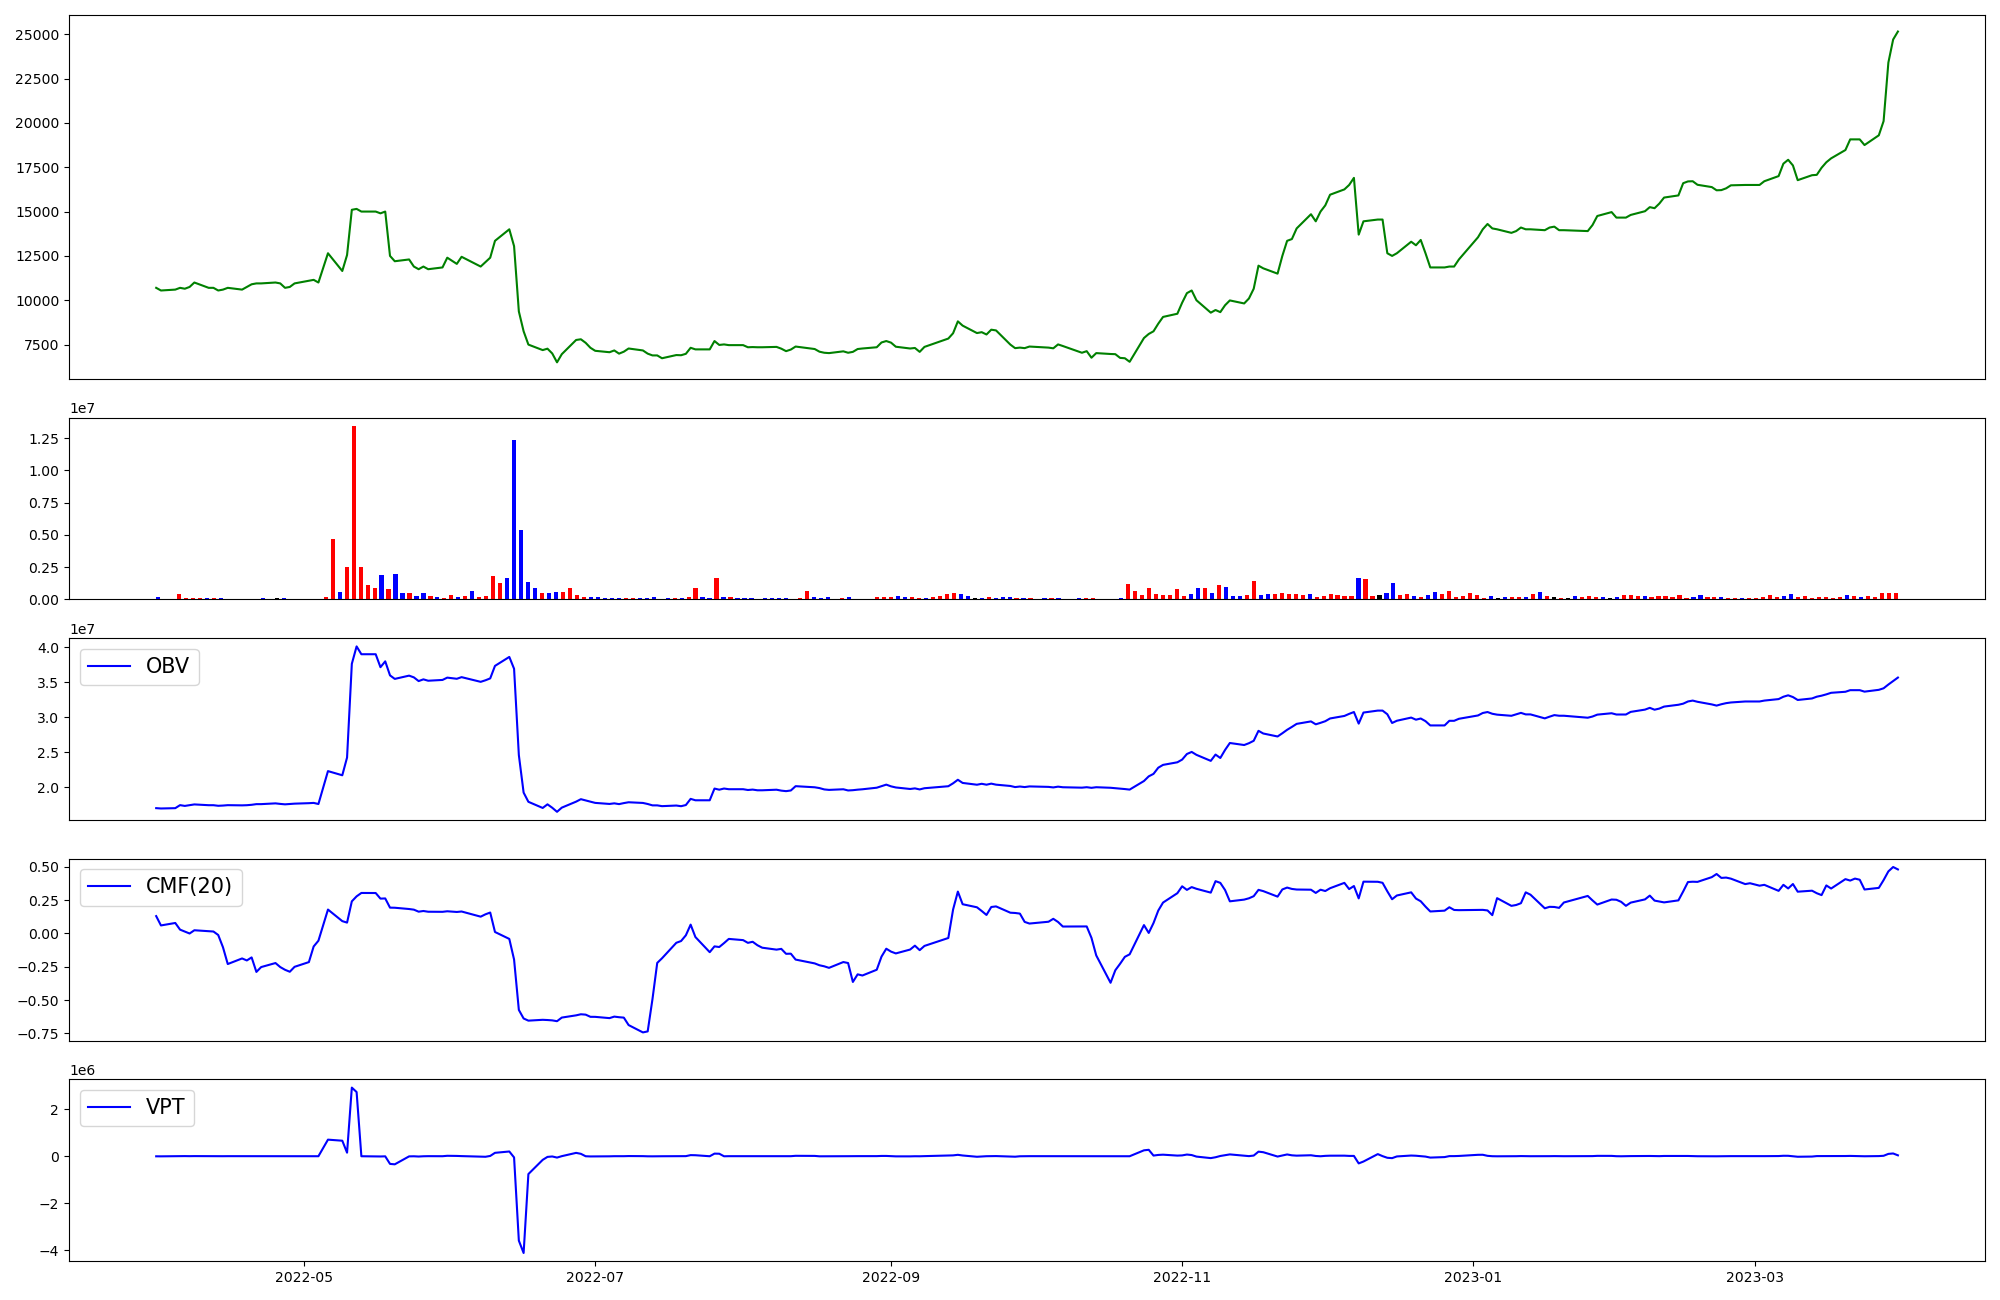Click the tallest red volume bar
Screen dimensions: 2000x1300
click(x=354, y=512)
